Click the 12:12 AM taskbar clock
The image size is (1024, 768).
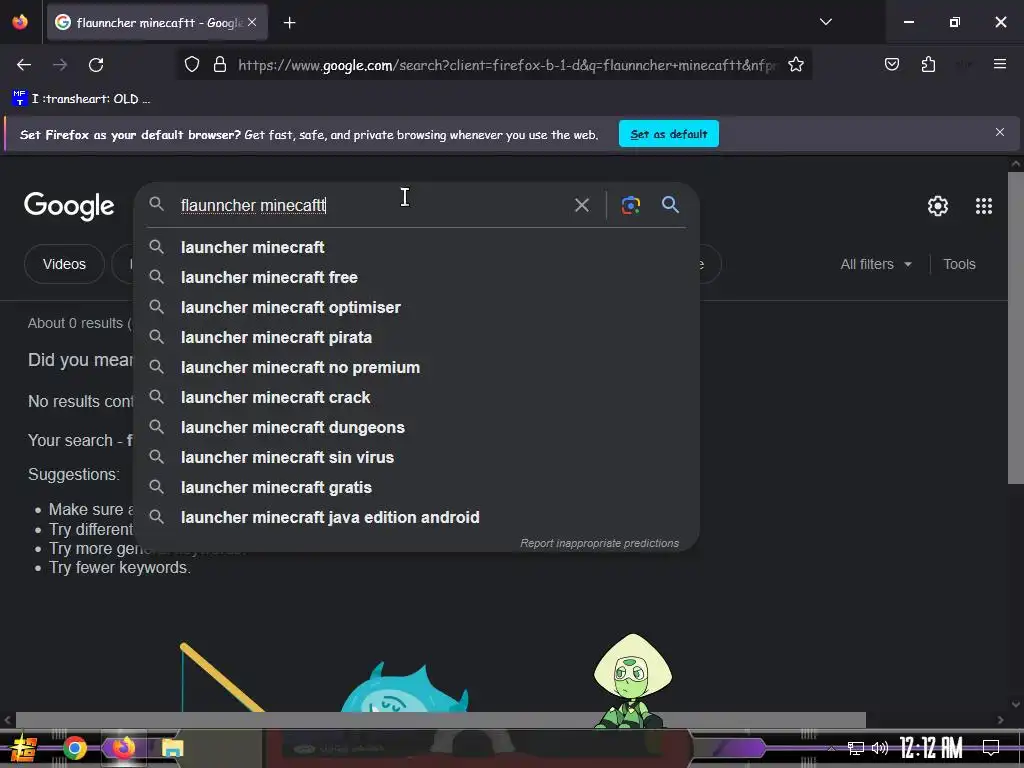click(931, 748)
